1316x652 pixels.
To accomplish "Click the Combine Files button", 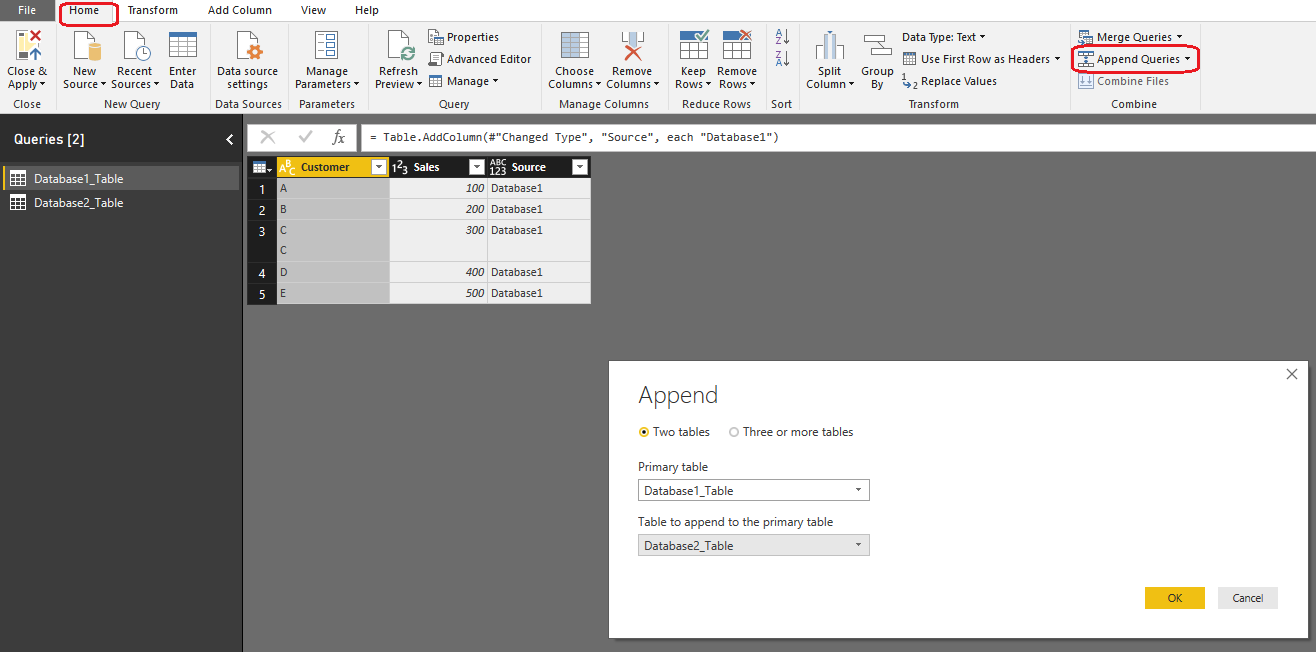I will point(1124,81).
